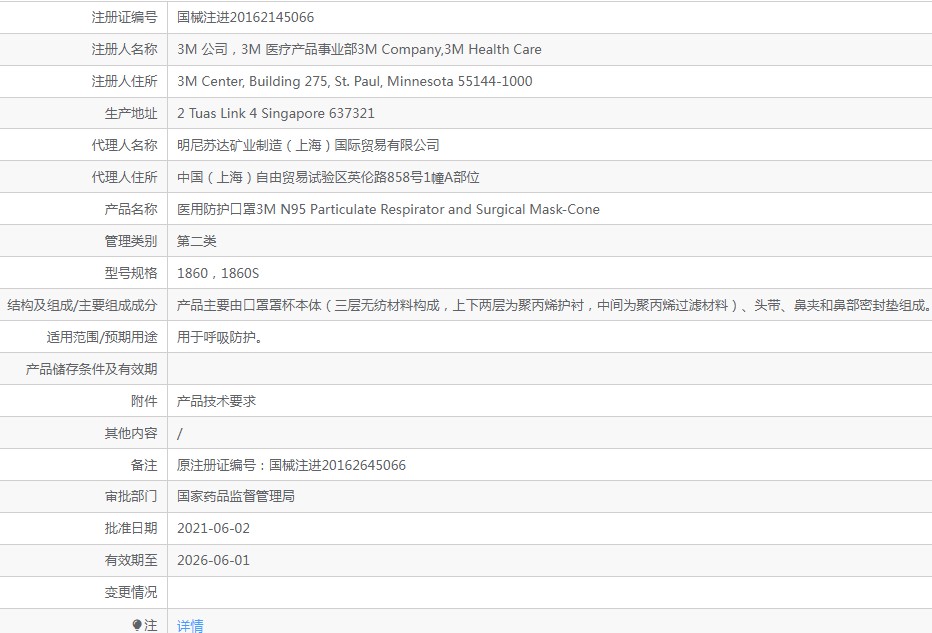Click the 批准日期 label
Image resolution: width=932 pixels, height=633 pixels.
point(131,528)
